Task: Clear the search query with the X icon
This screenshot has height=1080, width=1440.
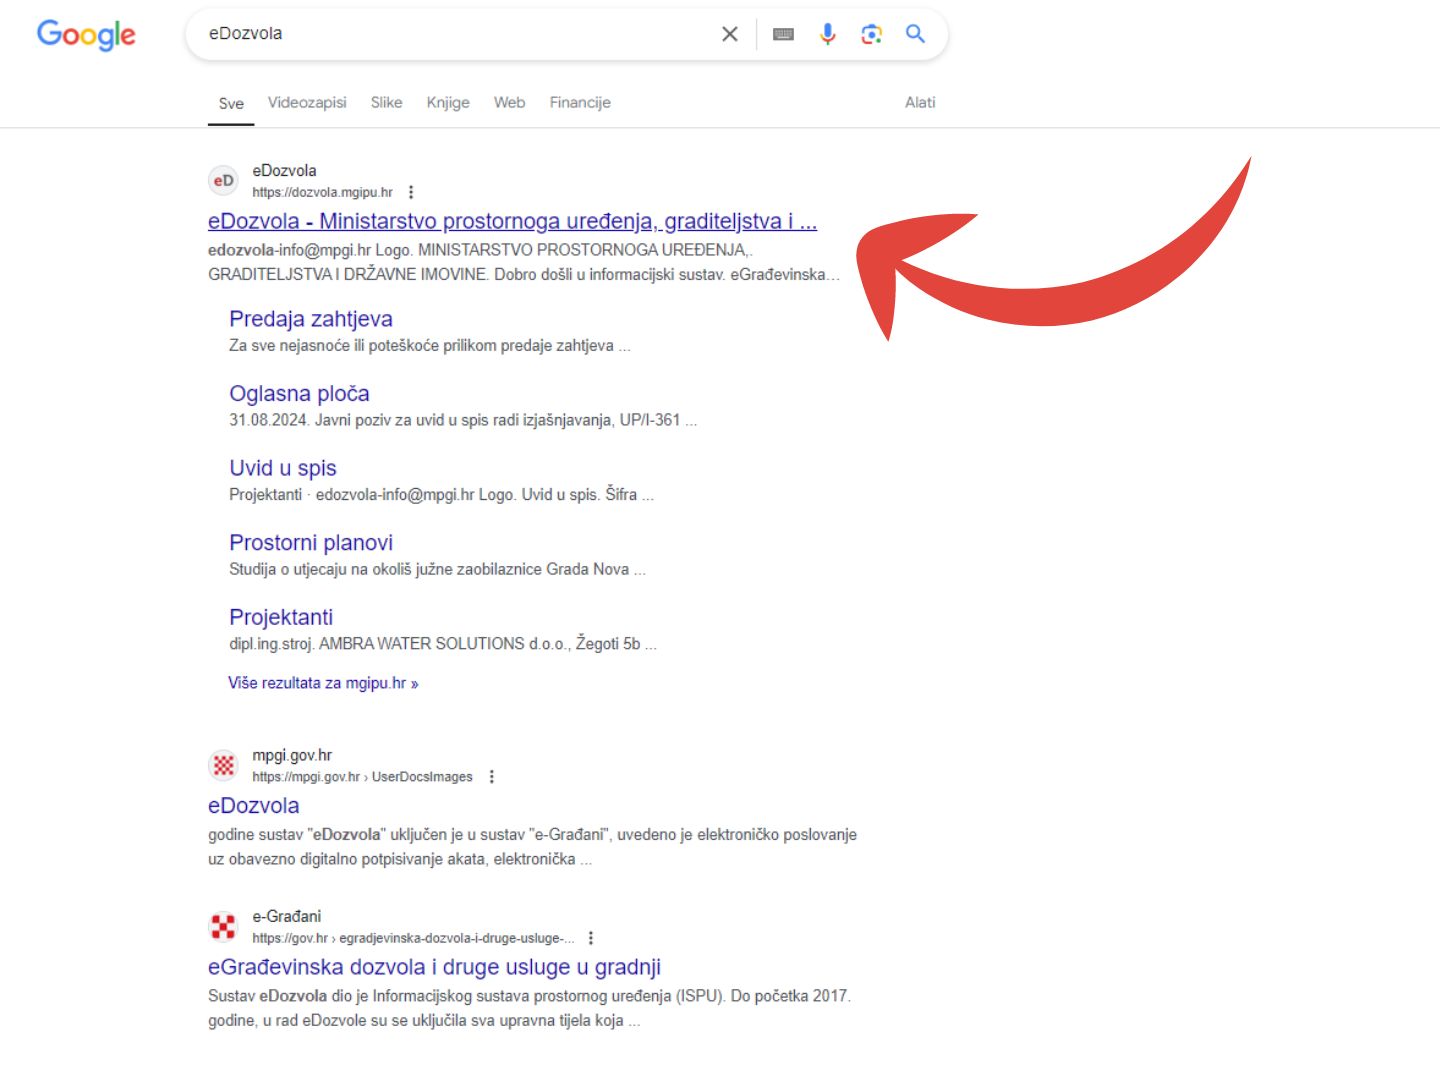Action: [730, 34]
